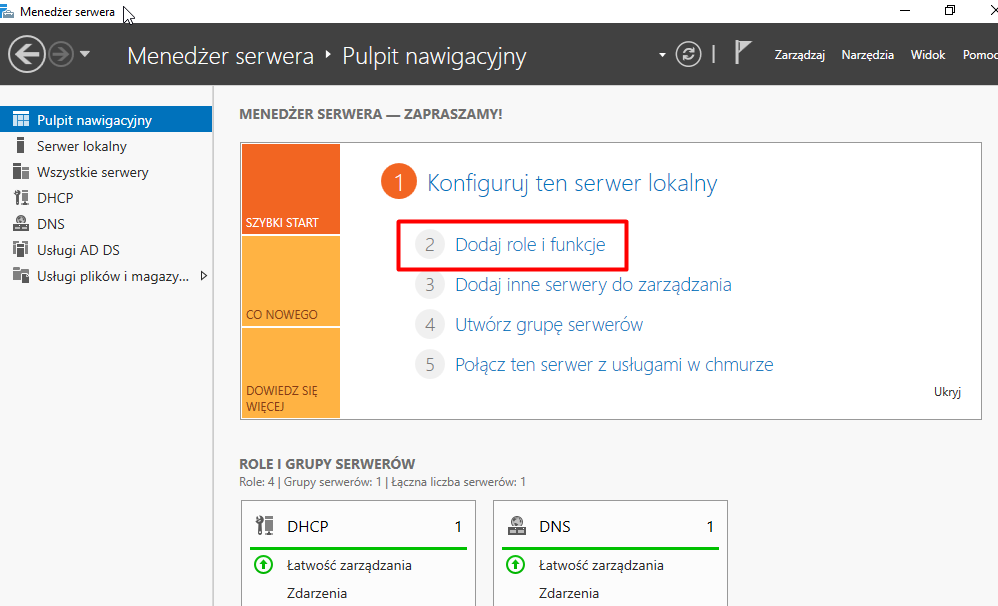The image size is (998, 606).
Task: Select Serwer lokalny in sidebar
Action: pyautogui.click(x=81, y=146)
